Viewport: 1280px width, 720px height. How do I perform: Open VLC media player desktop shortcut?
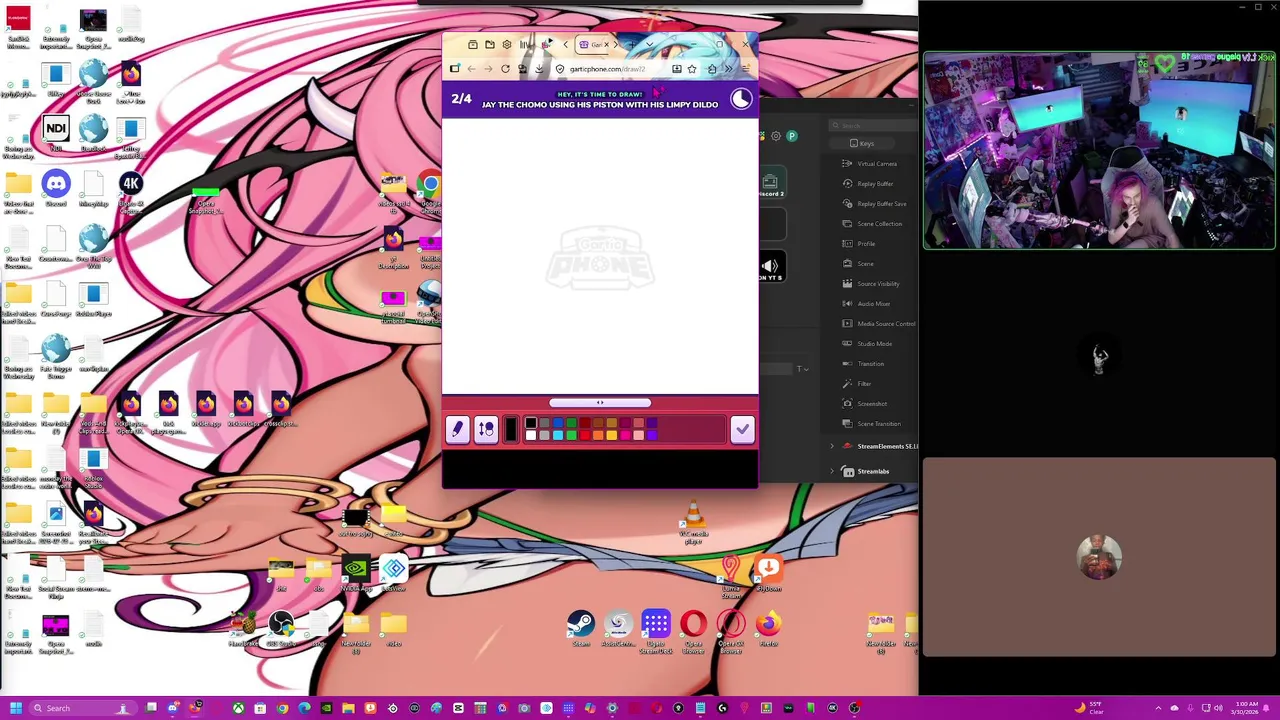pyautogui.click(x=693, y=522)
